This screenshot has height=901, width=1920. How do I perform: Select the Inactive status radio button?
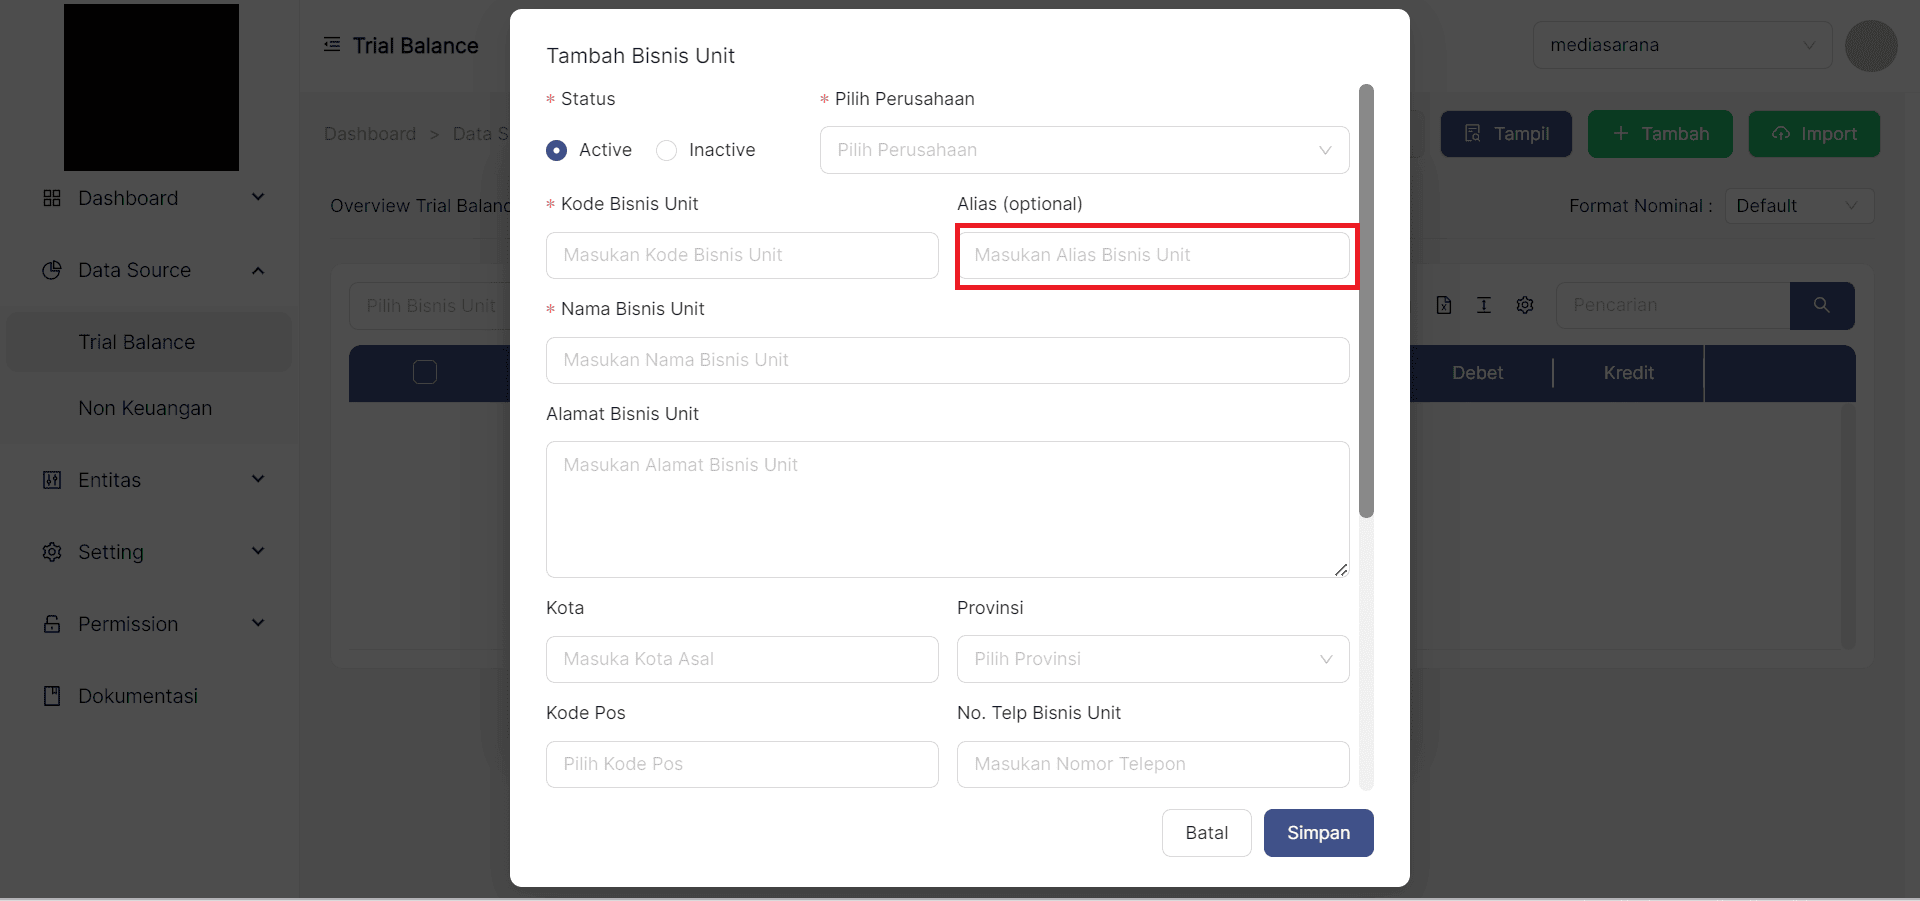tap(667, 150)
